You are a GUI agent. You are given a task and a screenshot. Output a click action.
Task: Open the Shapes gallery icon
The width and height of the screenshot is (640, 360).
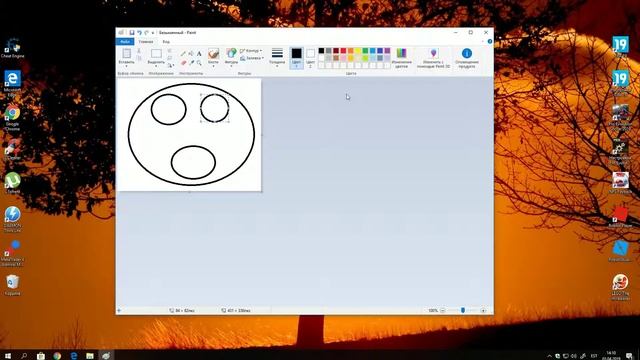[x=231, y=53]
